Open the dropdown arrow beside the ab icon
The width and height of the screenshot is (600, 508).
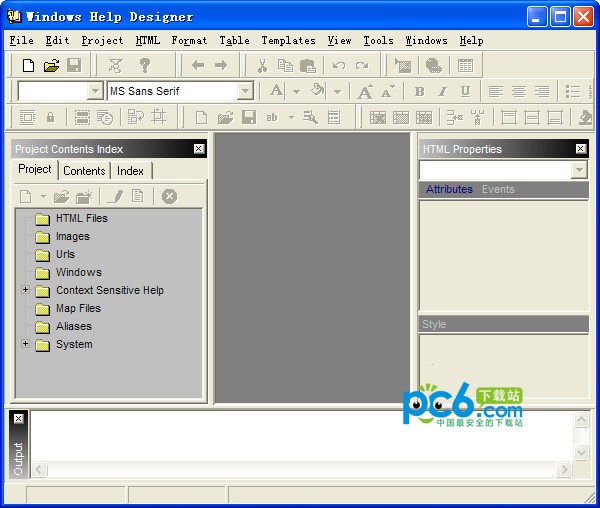pyautogui.click(x=292, y=117)
